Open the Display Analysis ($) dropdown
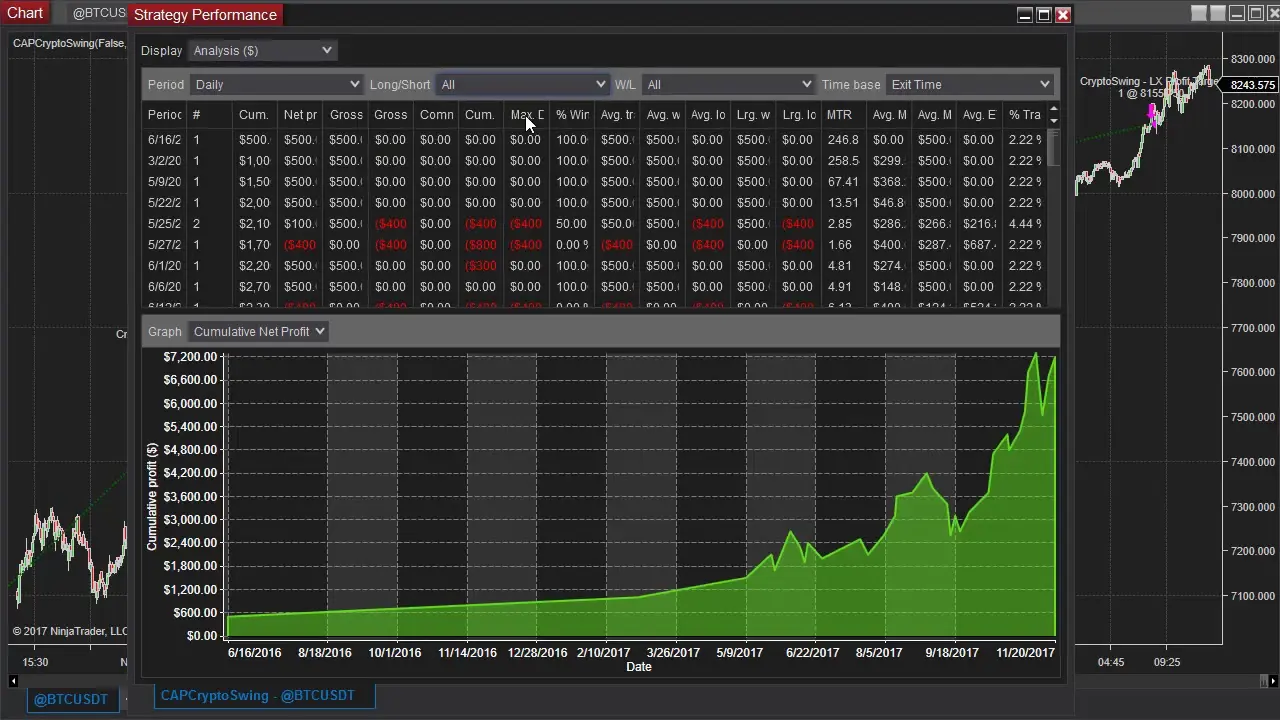The image size is (1280, 720). pyautogui.click(x=262, y=50)
